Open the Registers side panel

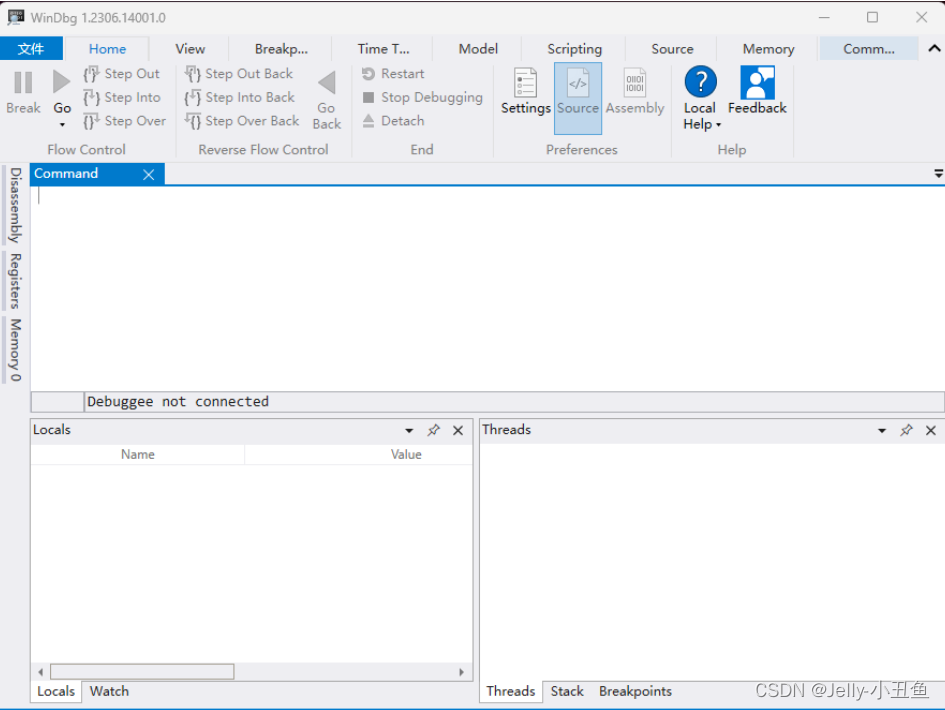click(14, 281)
